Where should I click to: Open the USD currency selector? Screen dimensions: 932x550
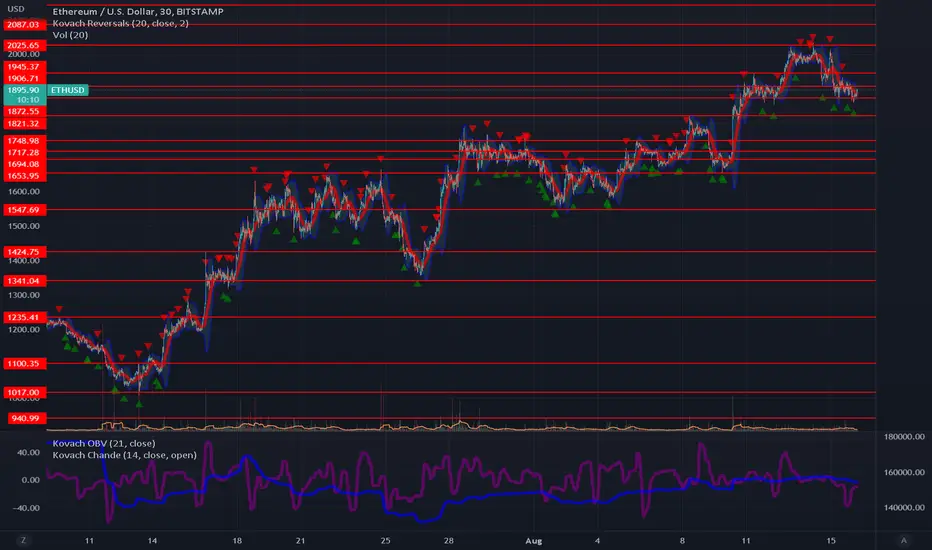(x=15, y=9)
